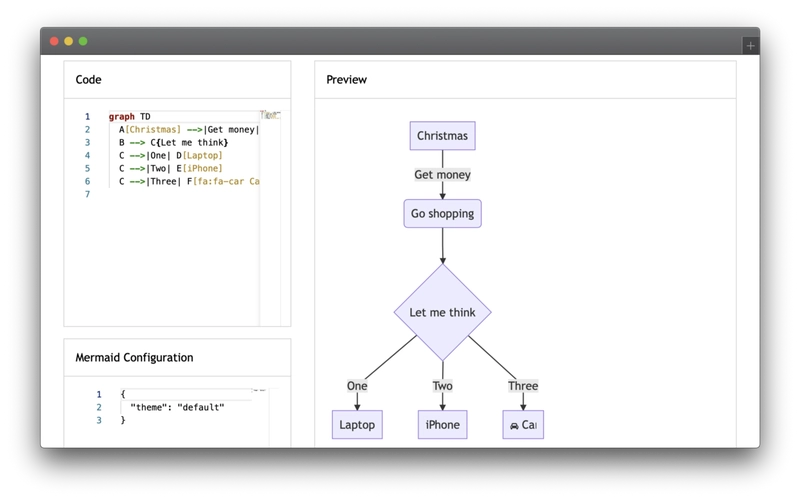This screenshot has width=800, height=501.
Task: Select the iPhone node in diagram
Action: [442, 424]
